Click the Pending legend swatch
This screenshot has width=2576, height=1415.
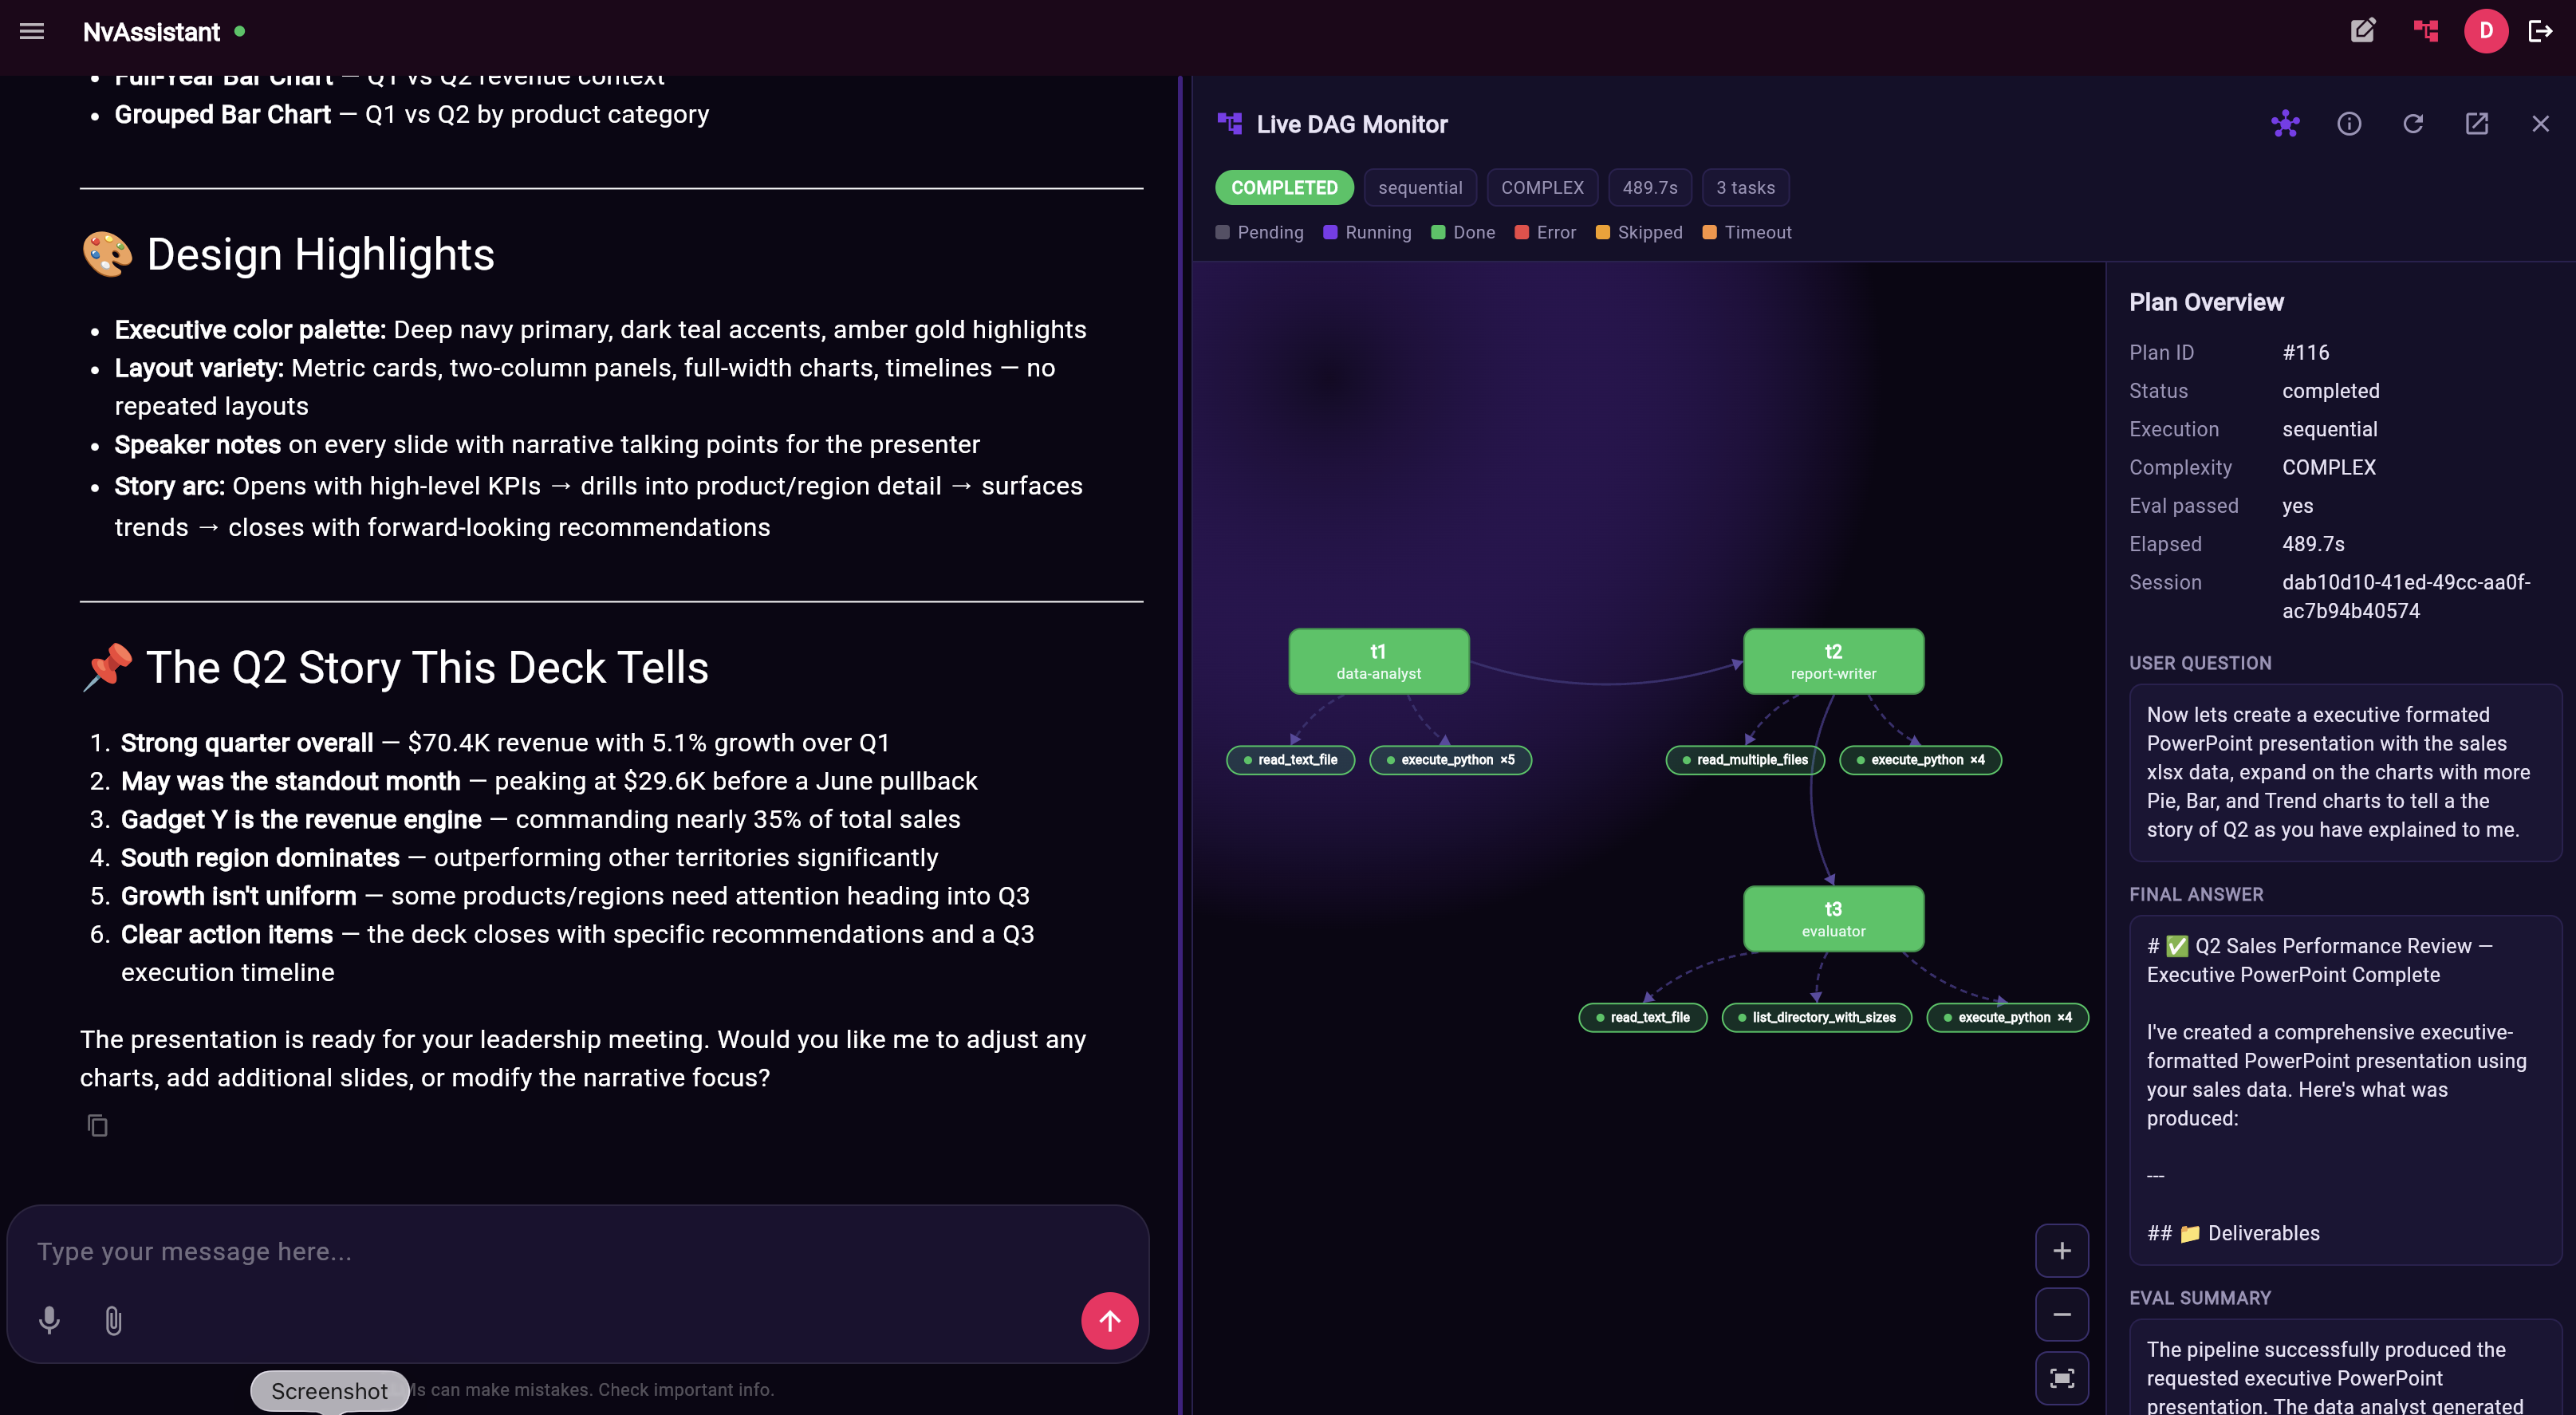[x=1222, y=233]
